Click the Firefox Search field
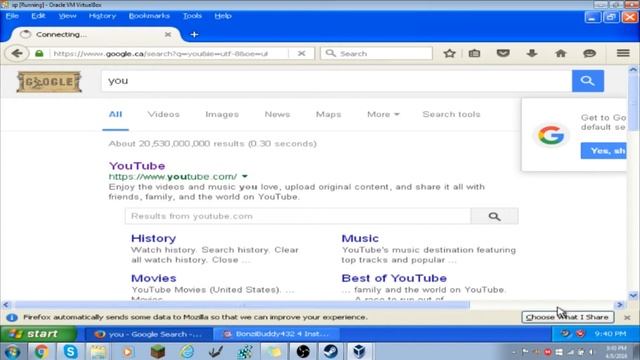 point(376,53)
